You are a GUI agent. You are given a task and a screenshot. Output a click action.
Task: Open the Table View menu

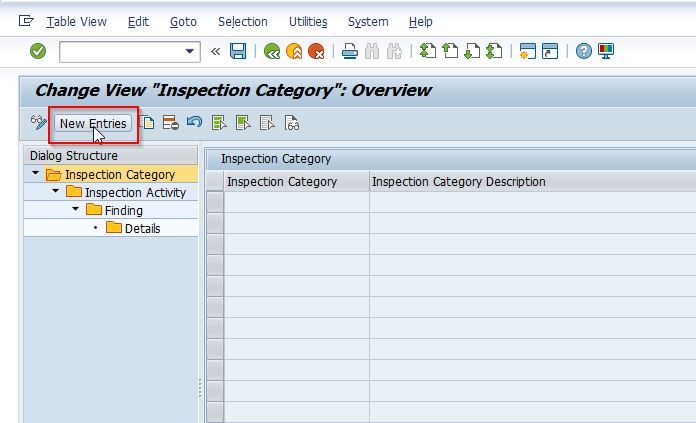[76, 22]
